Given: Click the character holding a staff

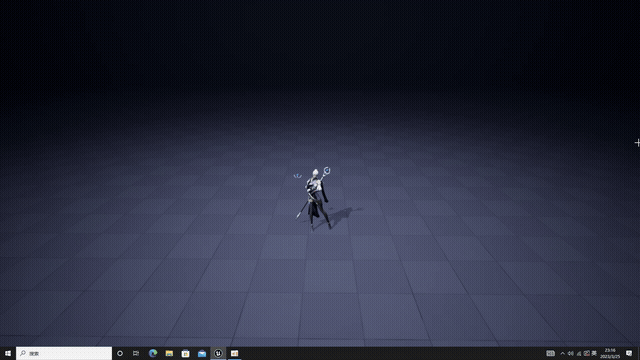Looking at the screenshot, I should 316,198.
